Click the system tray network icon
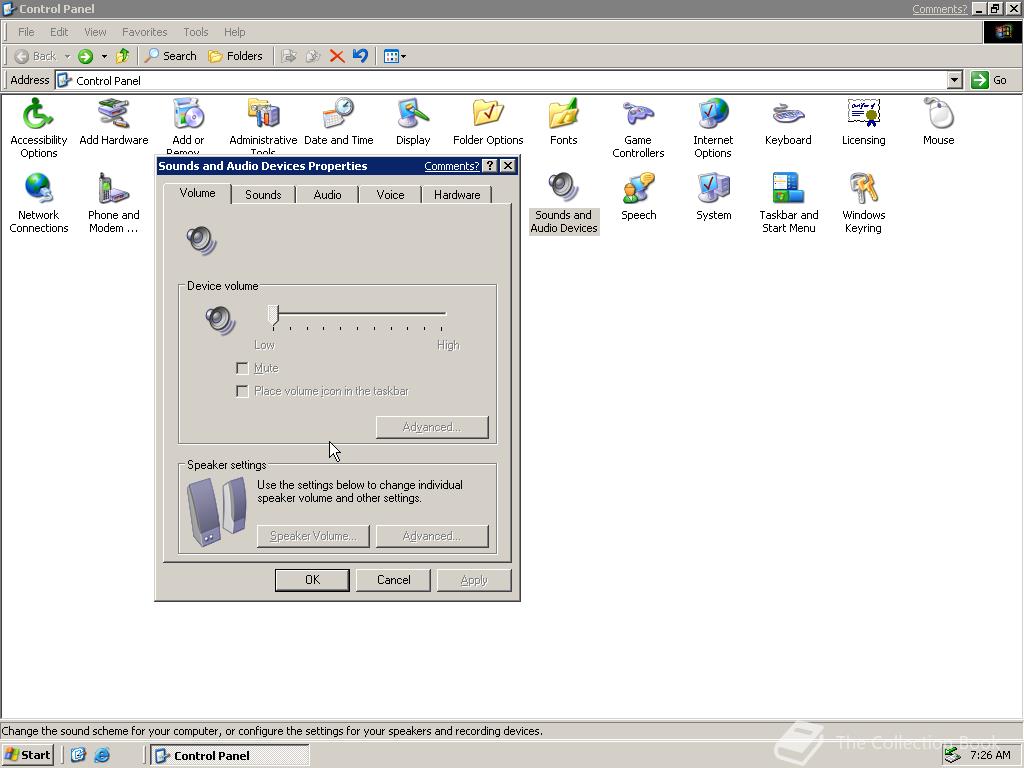Image resolution: width=1024 pixels, height=768 pixels. click(953, 755)
